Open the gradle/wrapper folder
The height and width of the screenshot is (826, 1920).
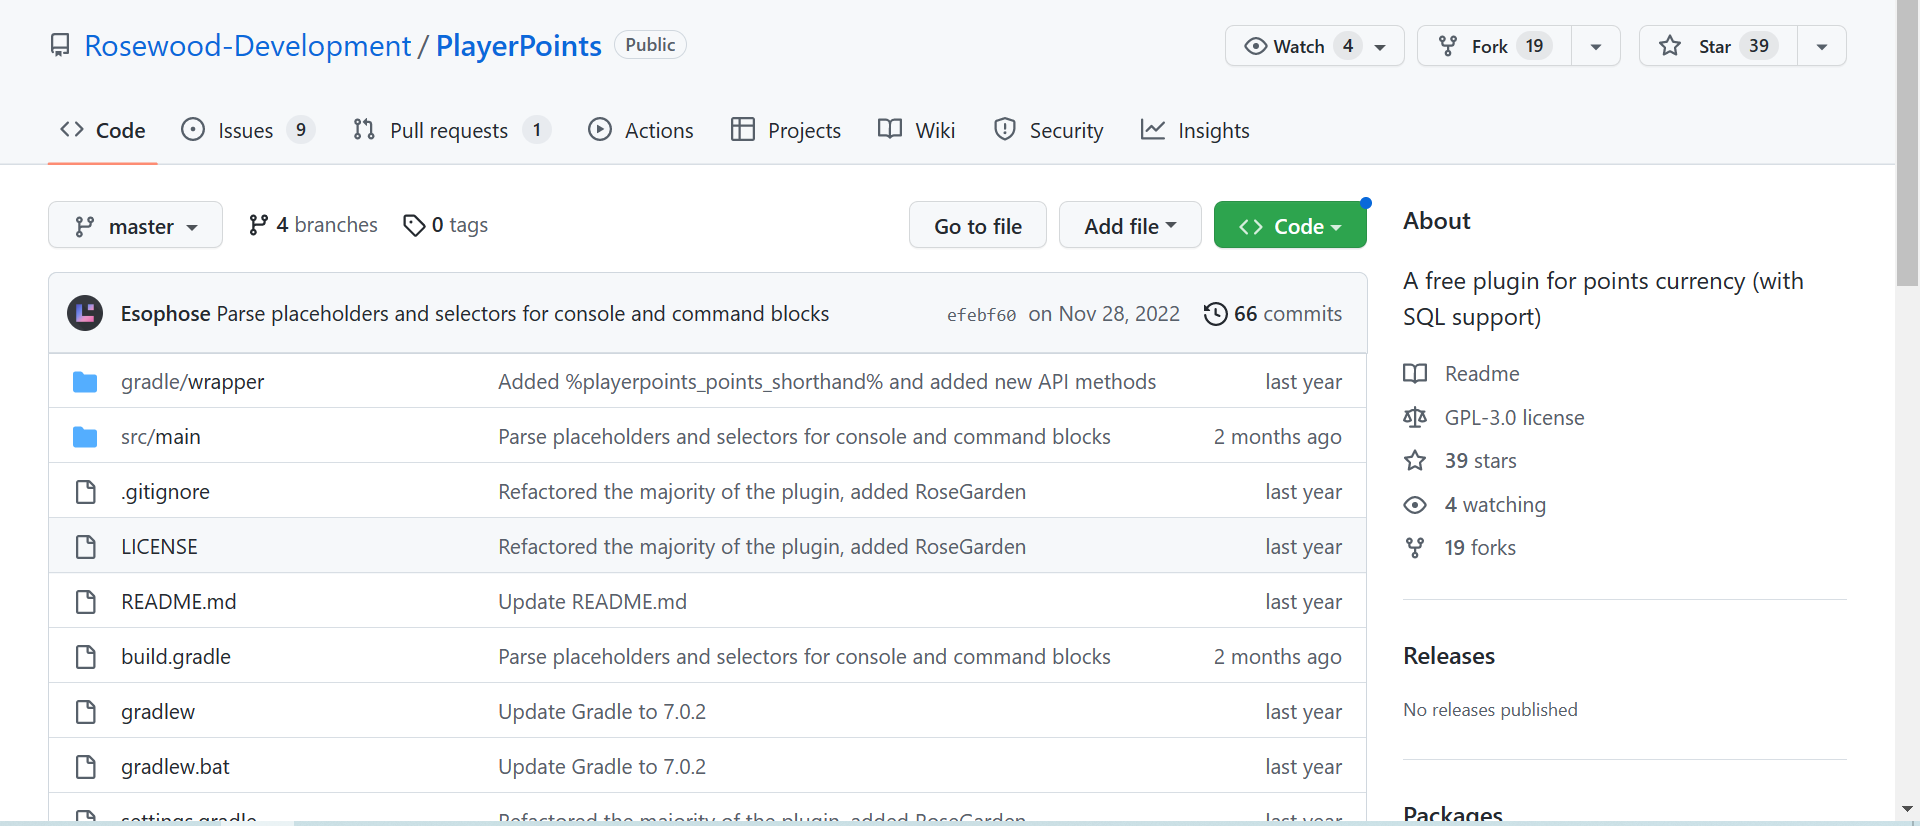coord(193,382)
